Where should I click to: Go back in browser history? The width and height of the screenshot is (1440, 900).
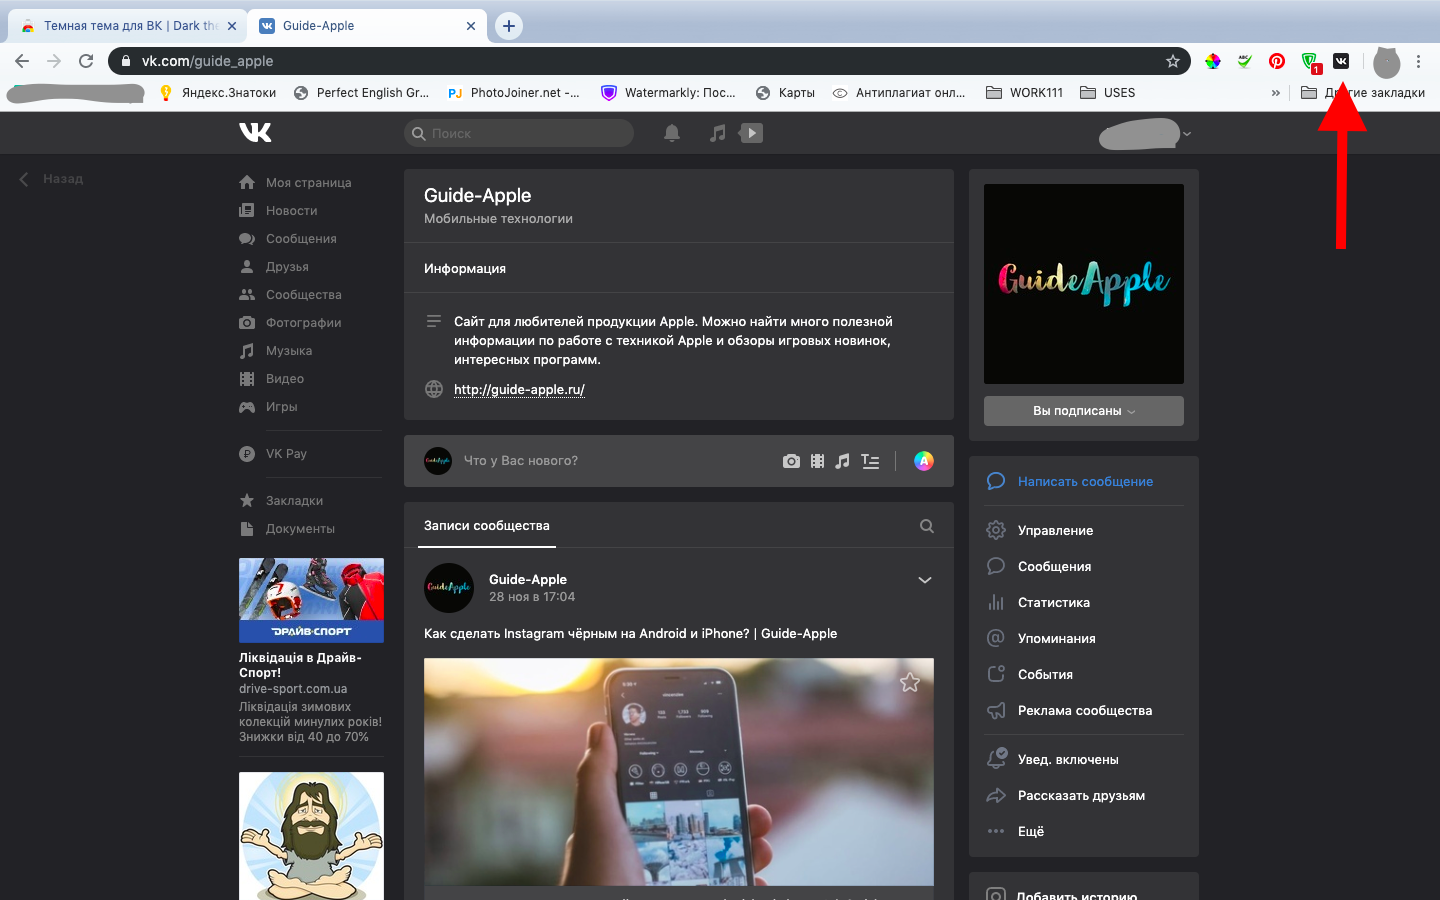[x=22, y=61]
